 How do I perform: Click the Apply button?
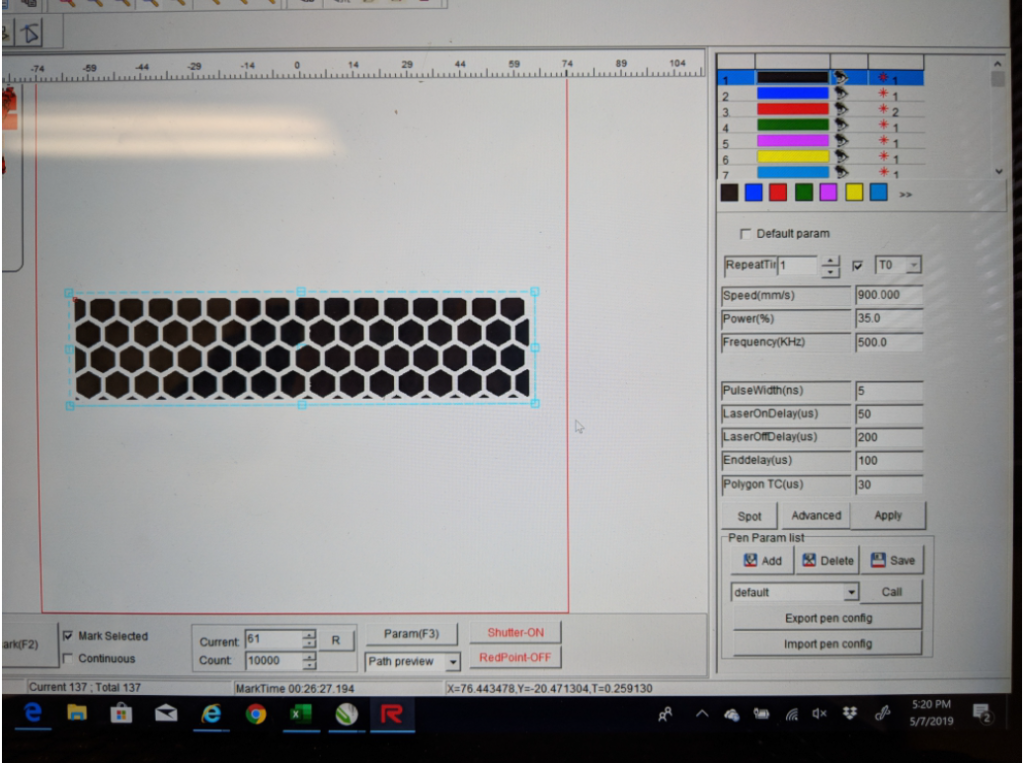888,516
